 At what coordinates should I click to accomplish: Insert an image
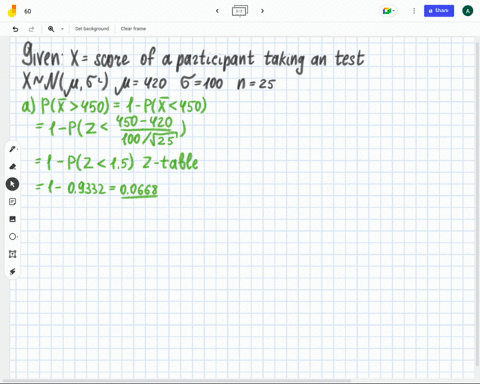tap(13, 219)
